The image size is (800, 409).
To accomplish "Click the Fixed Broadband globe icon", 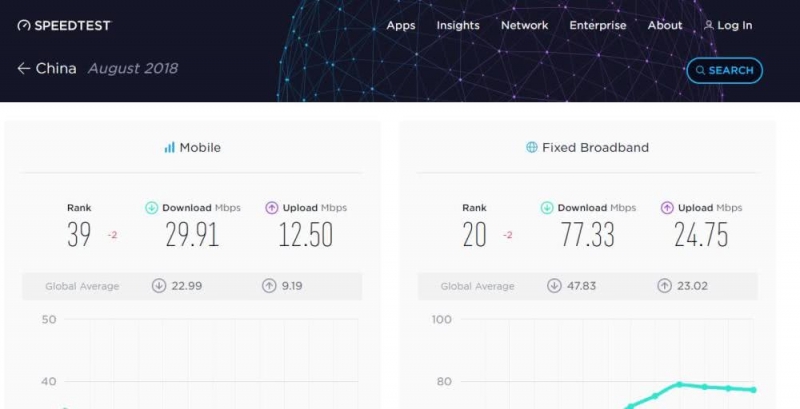I will (532, 147).
